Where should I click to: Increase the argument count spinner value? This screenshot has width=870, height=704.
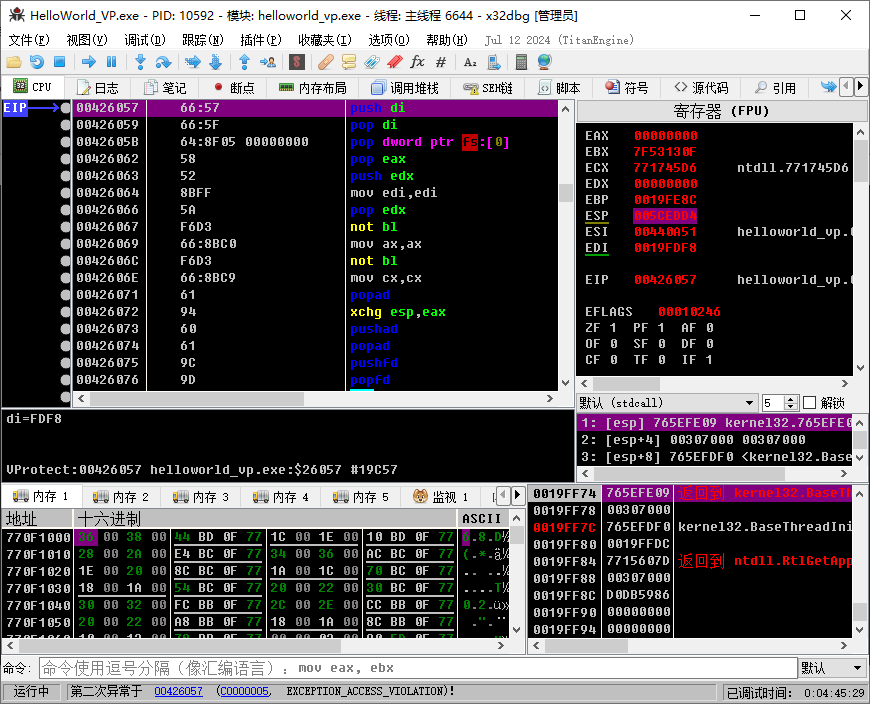[792, 399]
